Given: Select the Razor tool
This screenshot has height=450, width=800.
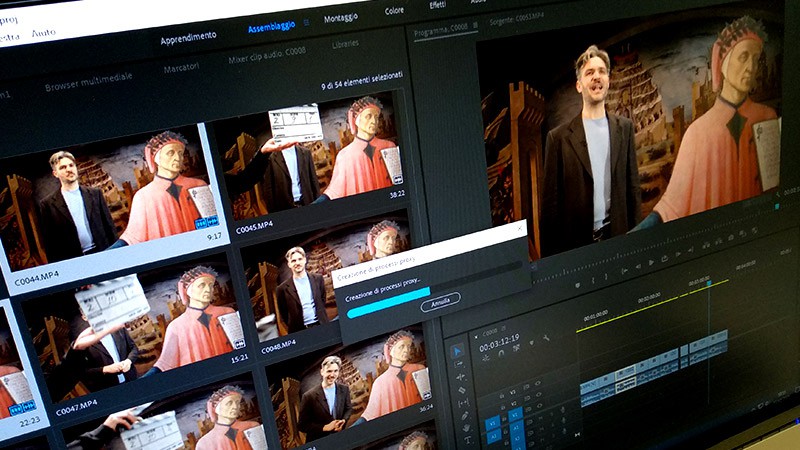Looking at the screenshot, I should (462, 390).
